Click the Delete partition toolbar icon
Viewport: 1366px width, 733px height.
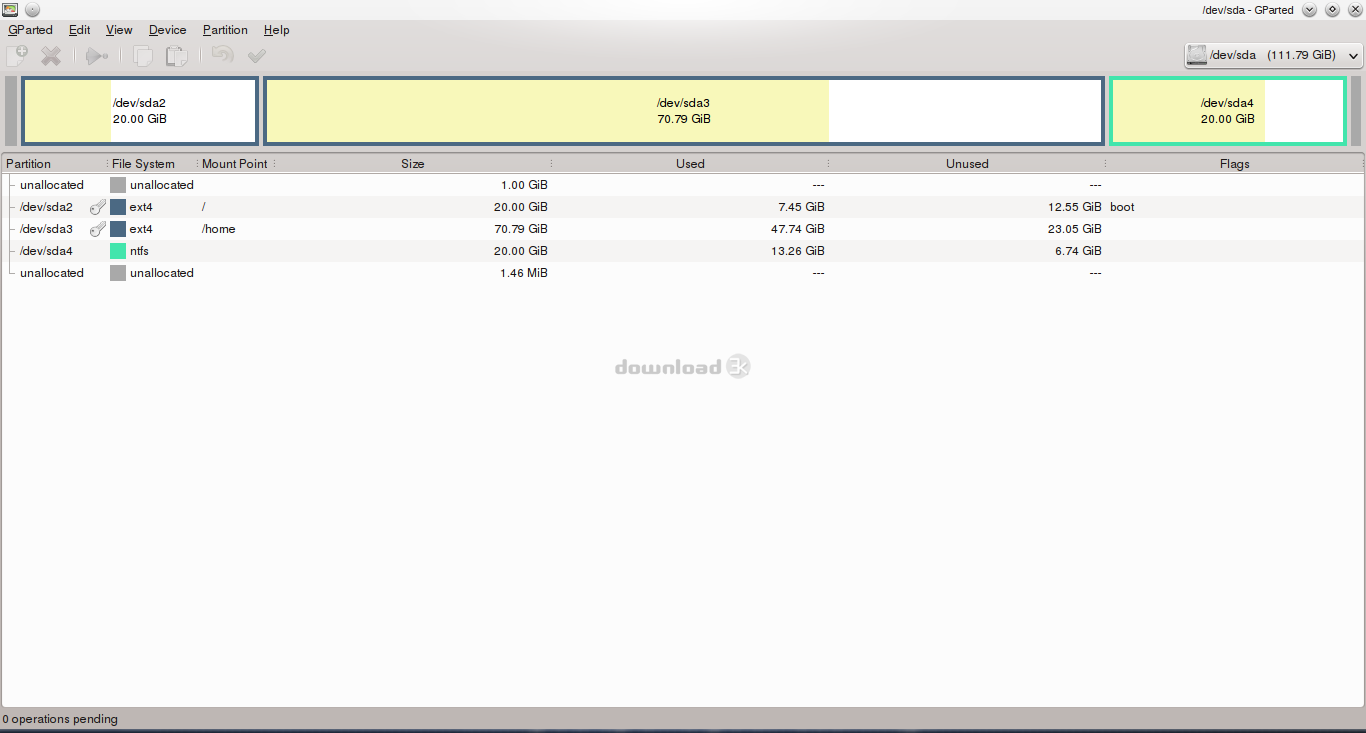[x=51, y=56]
